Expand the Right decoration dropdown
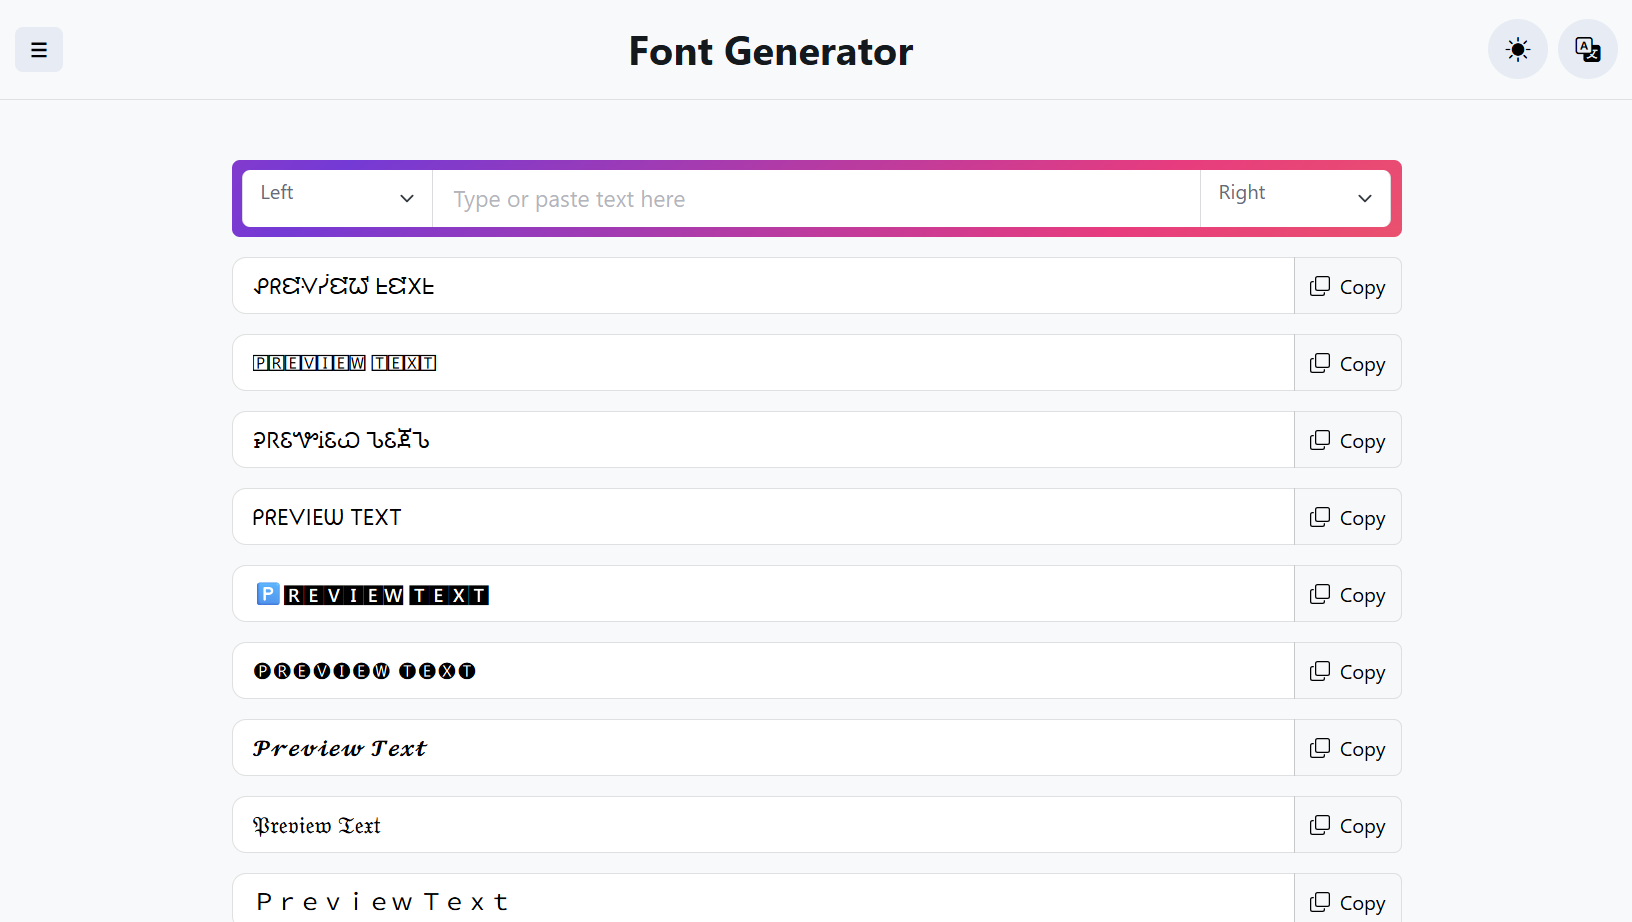 click(x=1294, y=198)
